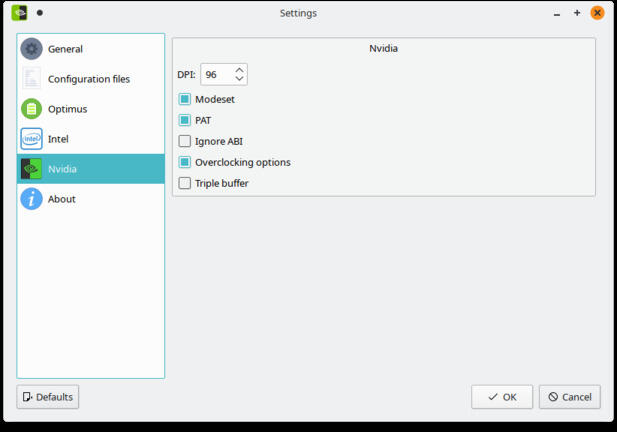Click the Nvidia group heading
The height and width of the screenshot is (432, 617).
[x=383, y=48]
